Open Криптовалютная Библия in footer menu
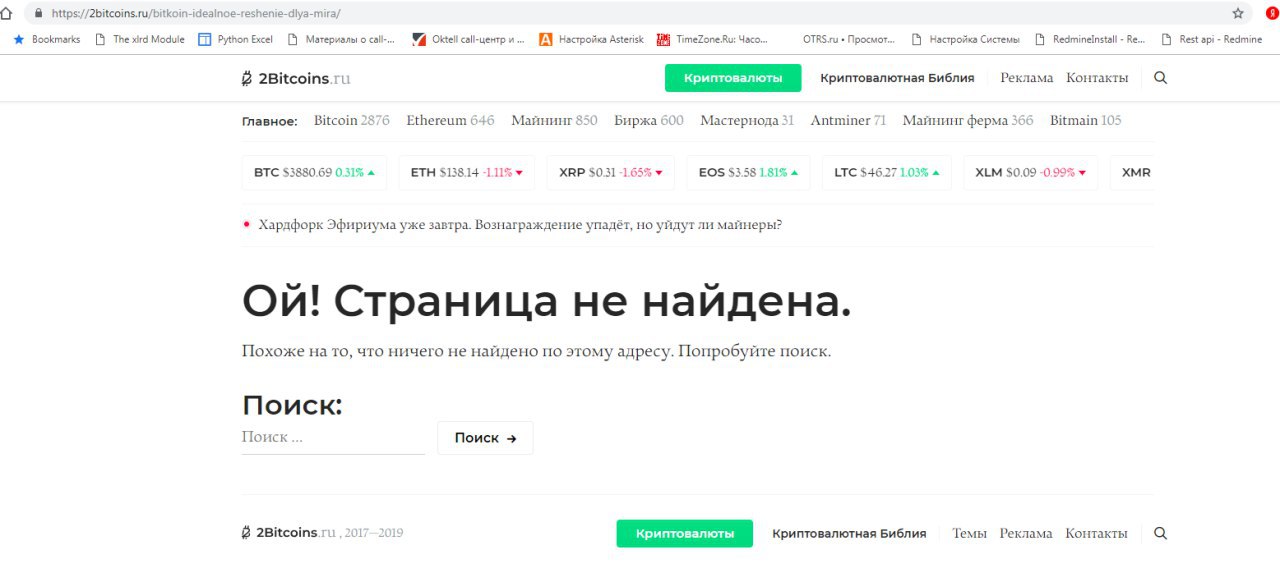Image resolution: width=1280 pixels, height=582 pixels. (849, 534)
